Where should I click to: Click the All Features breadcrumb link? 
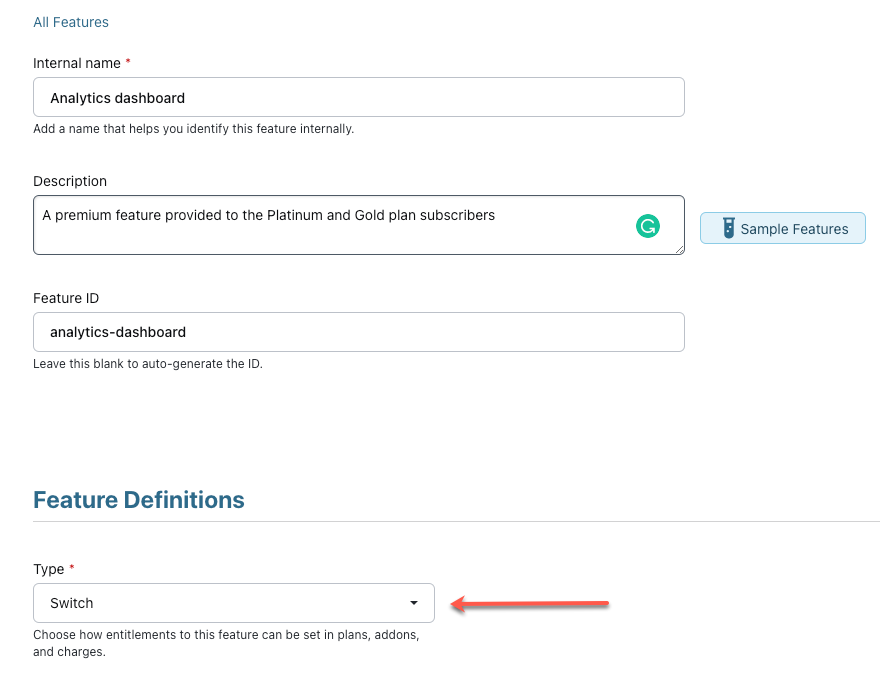coord(71,22)
